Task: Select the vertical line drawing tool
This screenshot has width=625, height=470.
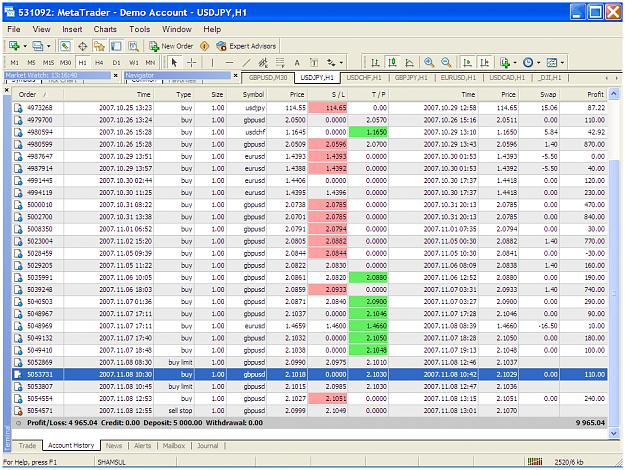Action: [212, 63]
